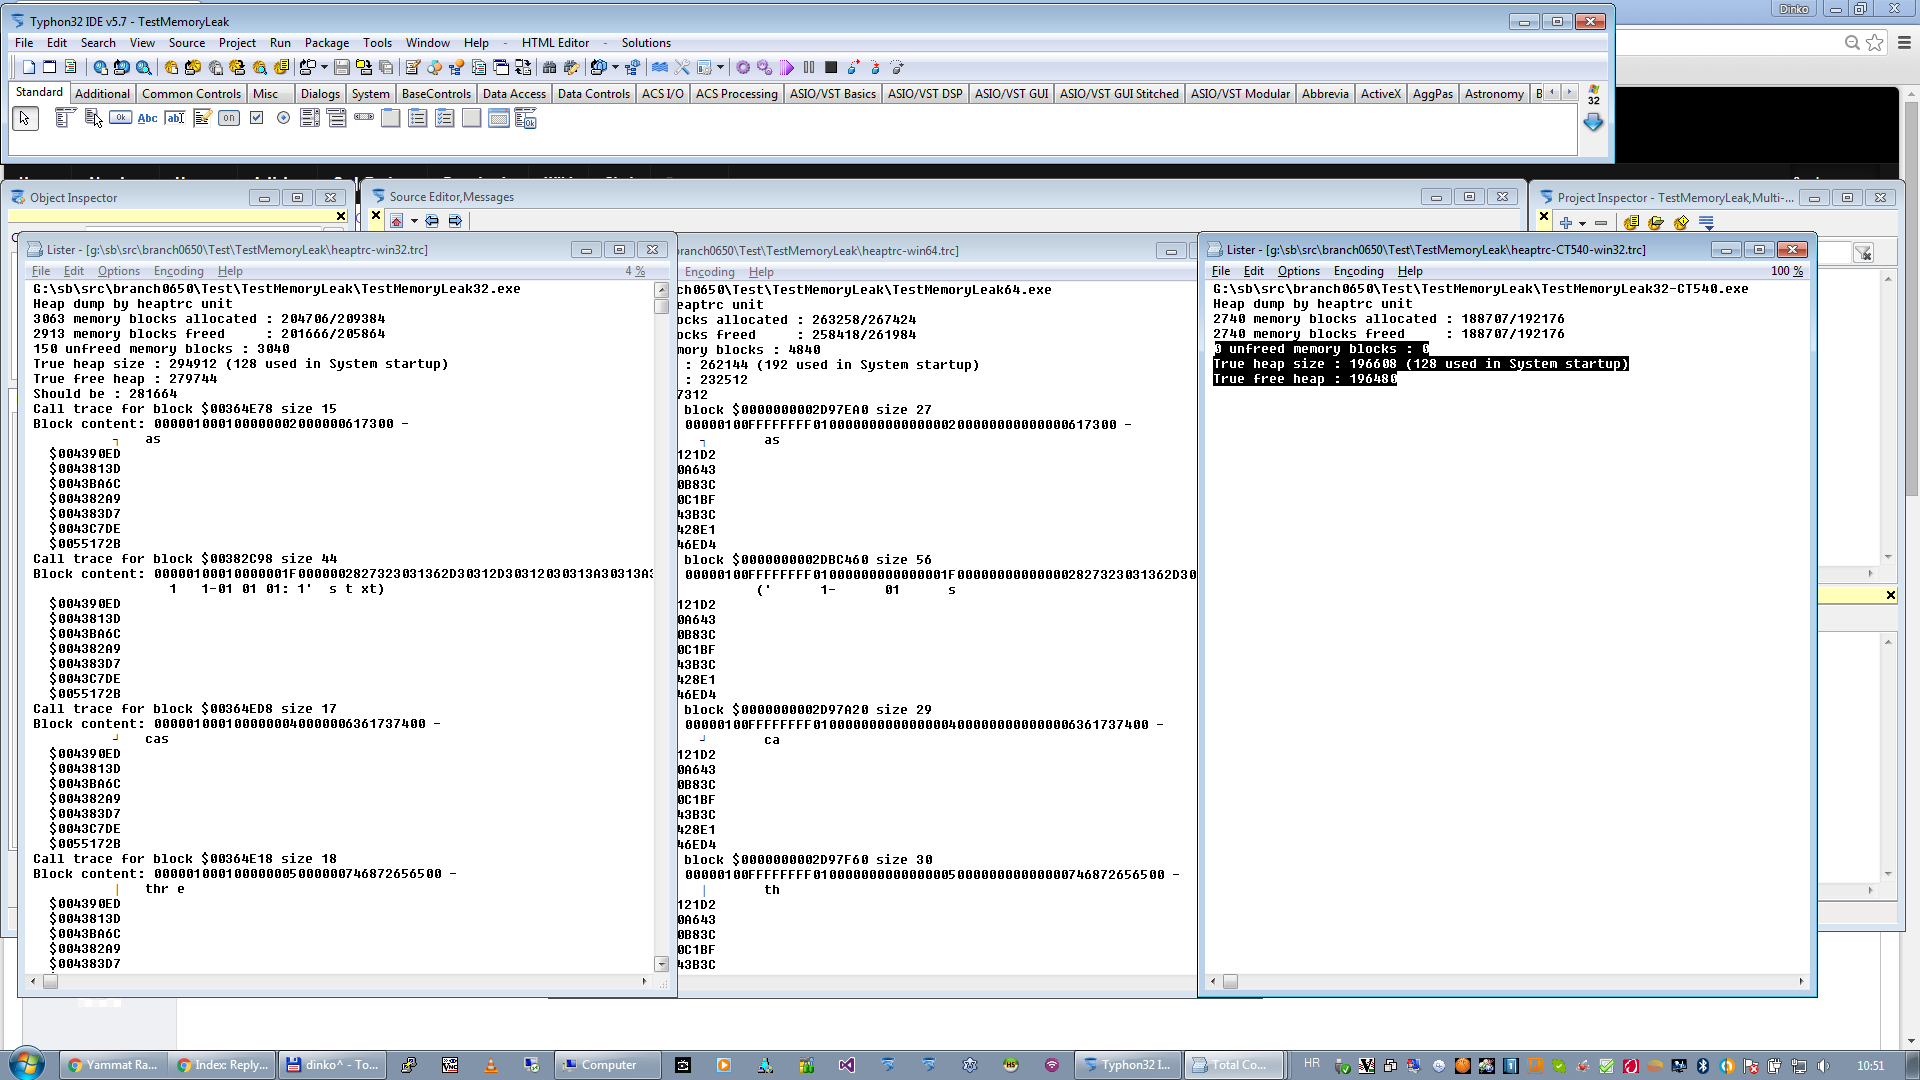Pick the TActionList palette component

click(526, 118)
